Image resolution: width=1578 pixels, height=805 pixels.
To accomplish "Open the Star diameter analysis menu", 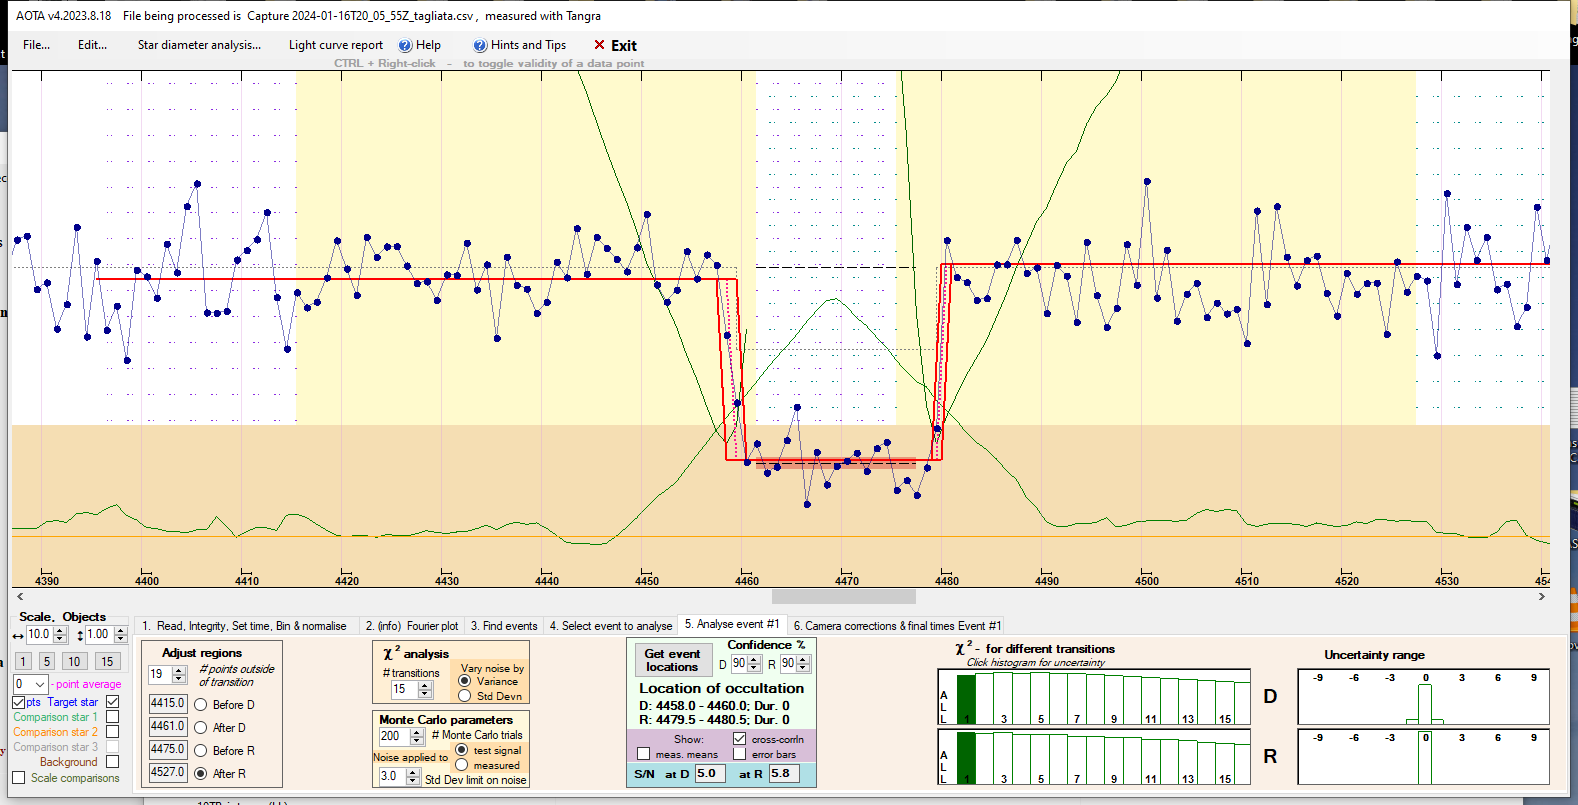I will tap(199, 45).
